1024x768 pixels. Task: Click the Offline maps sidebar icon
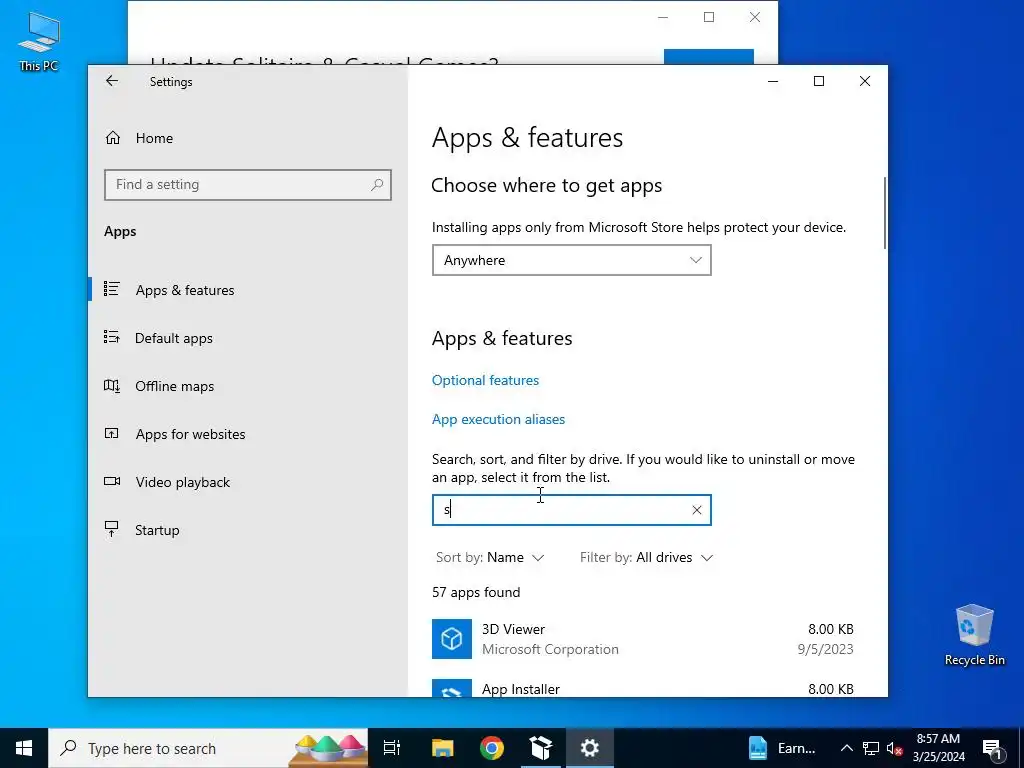112,385
